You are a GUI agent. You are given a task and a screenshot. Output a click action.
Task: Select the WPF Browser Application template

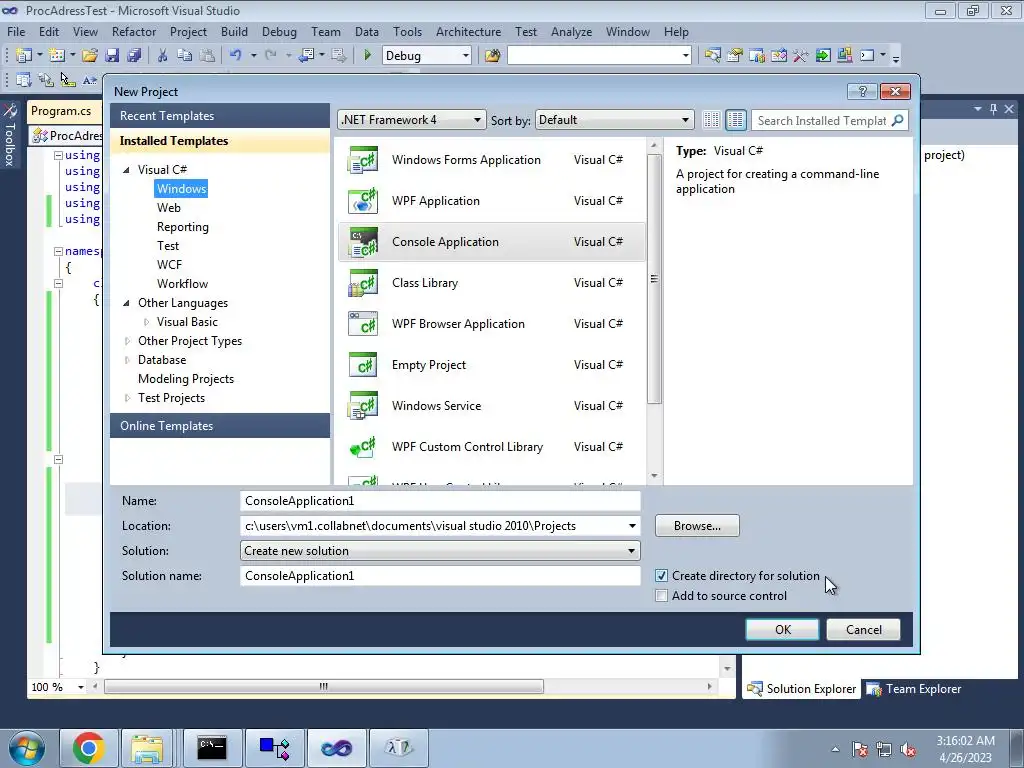491,324
